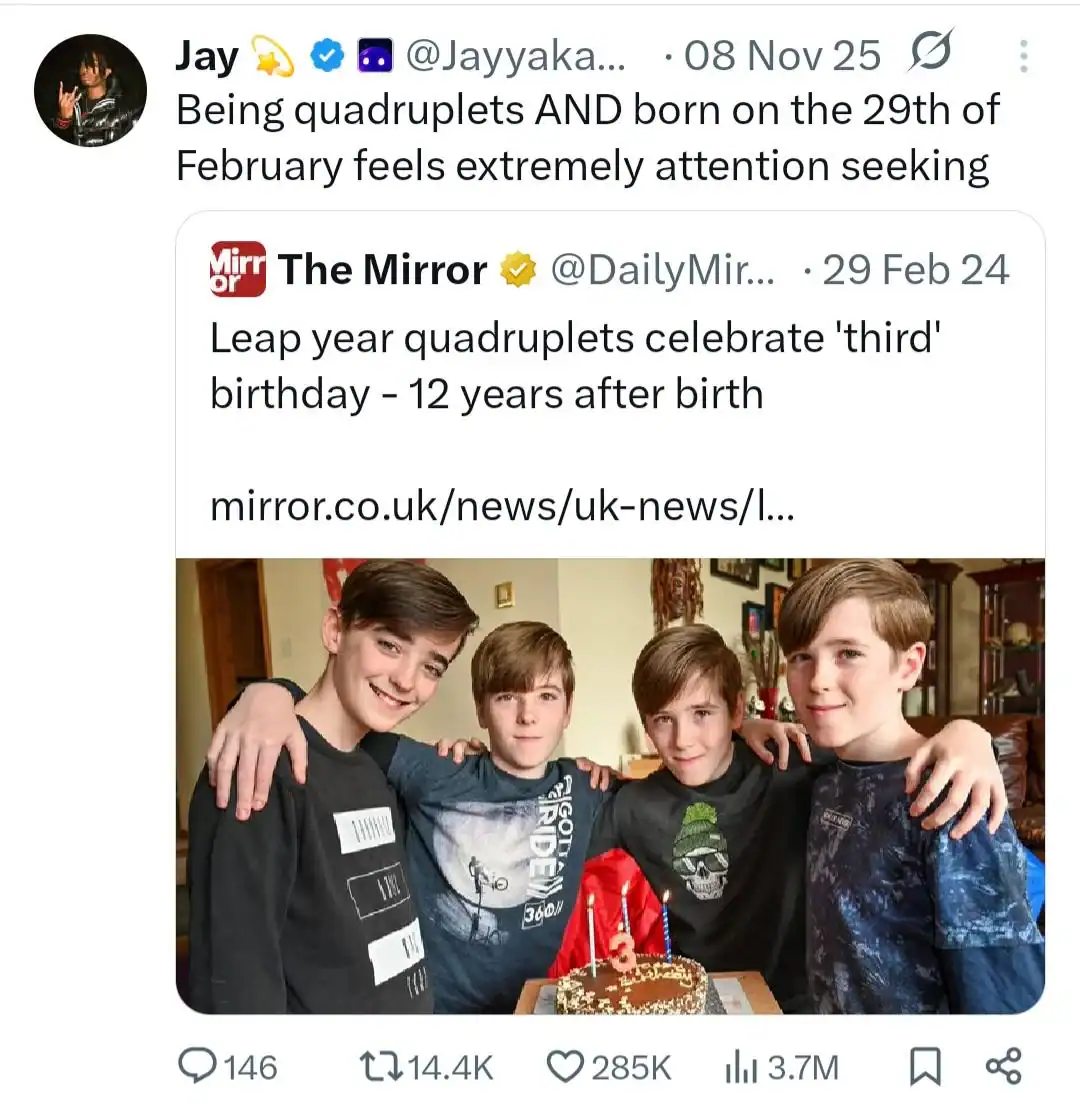Click The Mirror's gold verified badge
Image resolution: width=1080 pixels, height=1112 pixels.
518,270
